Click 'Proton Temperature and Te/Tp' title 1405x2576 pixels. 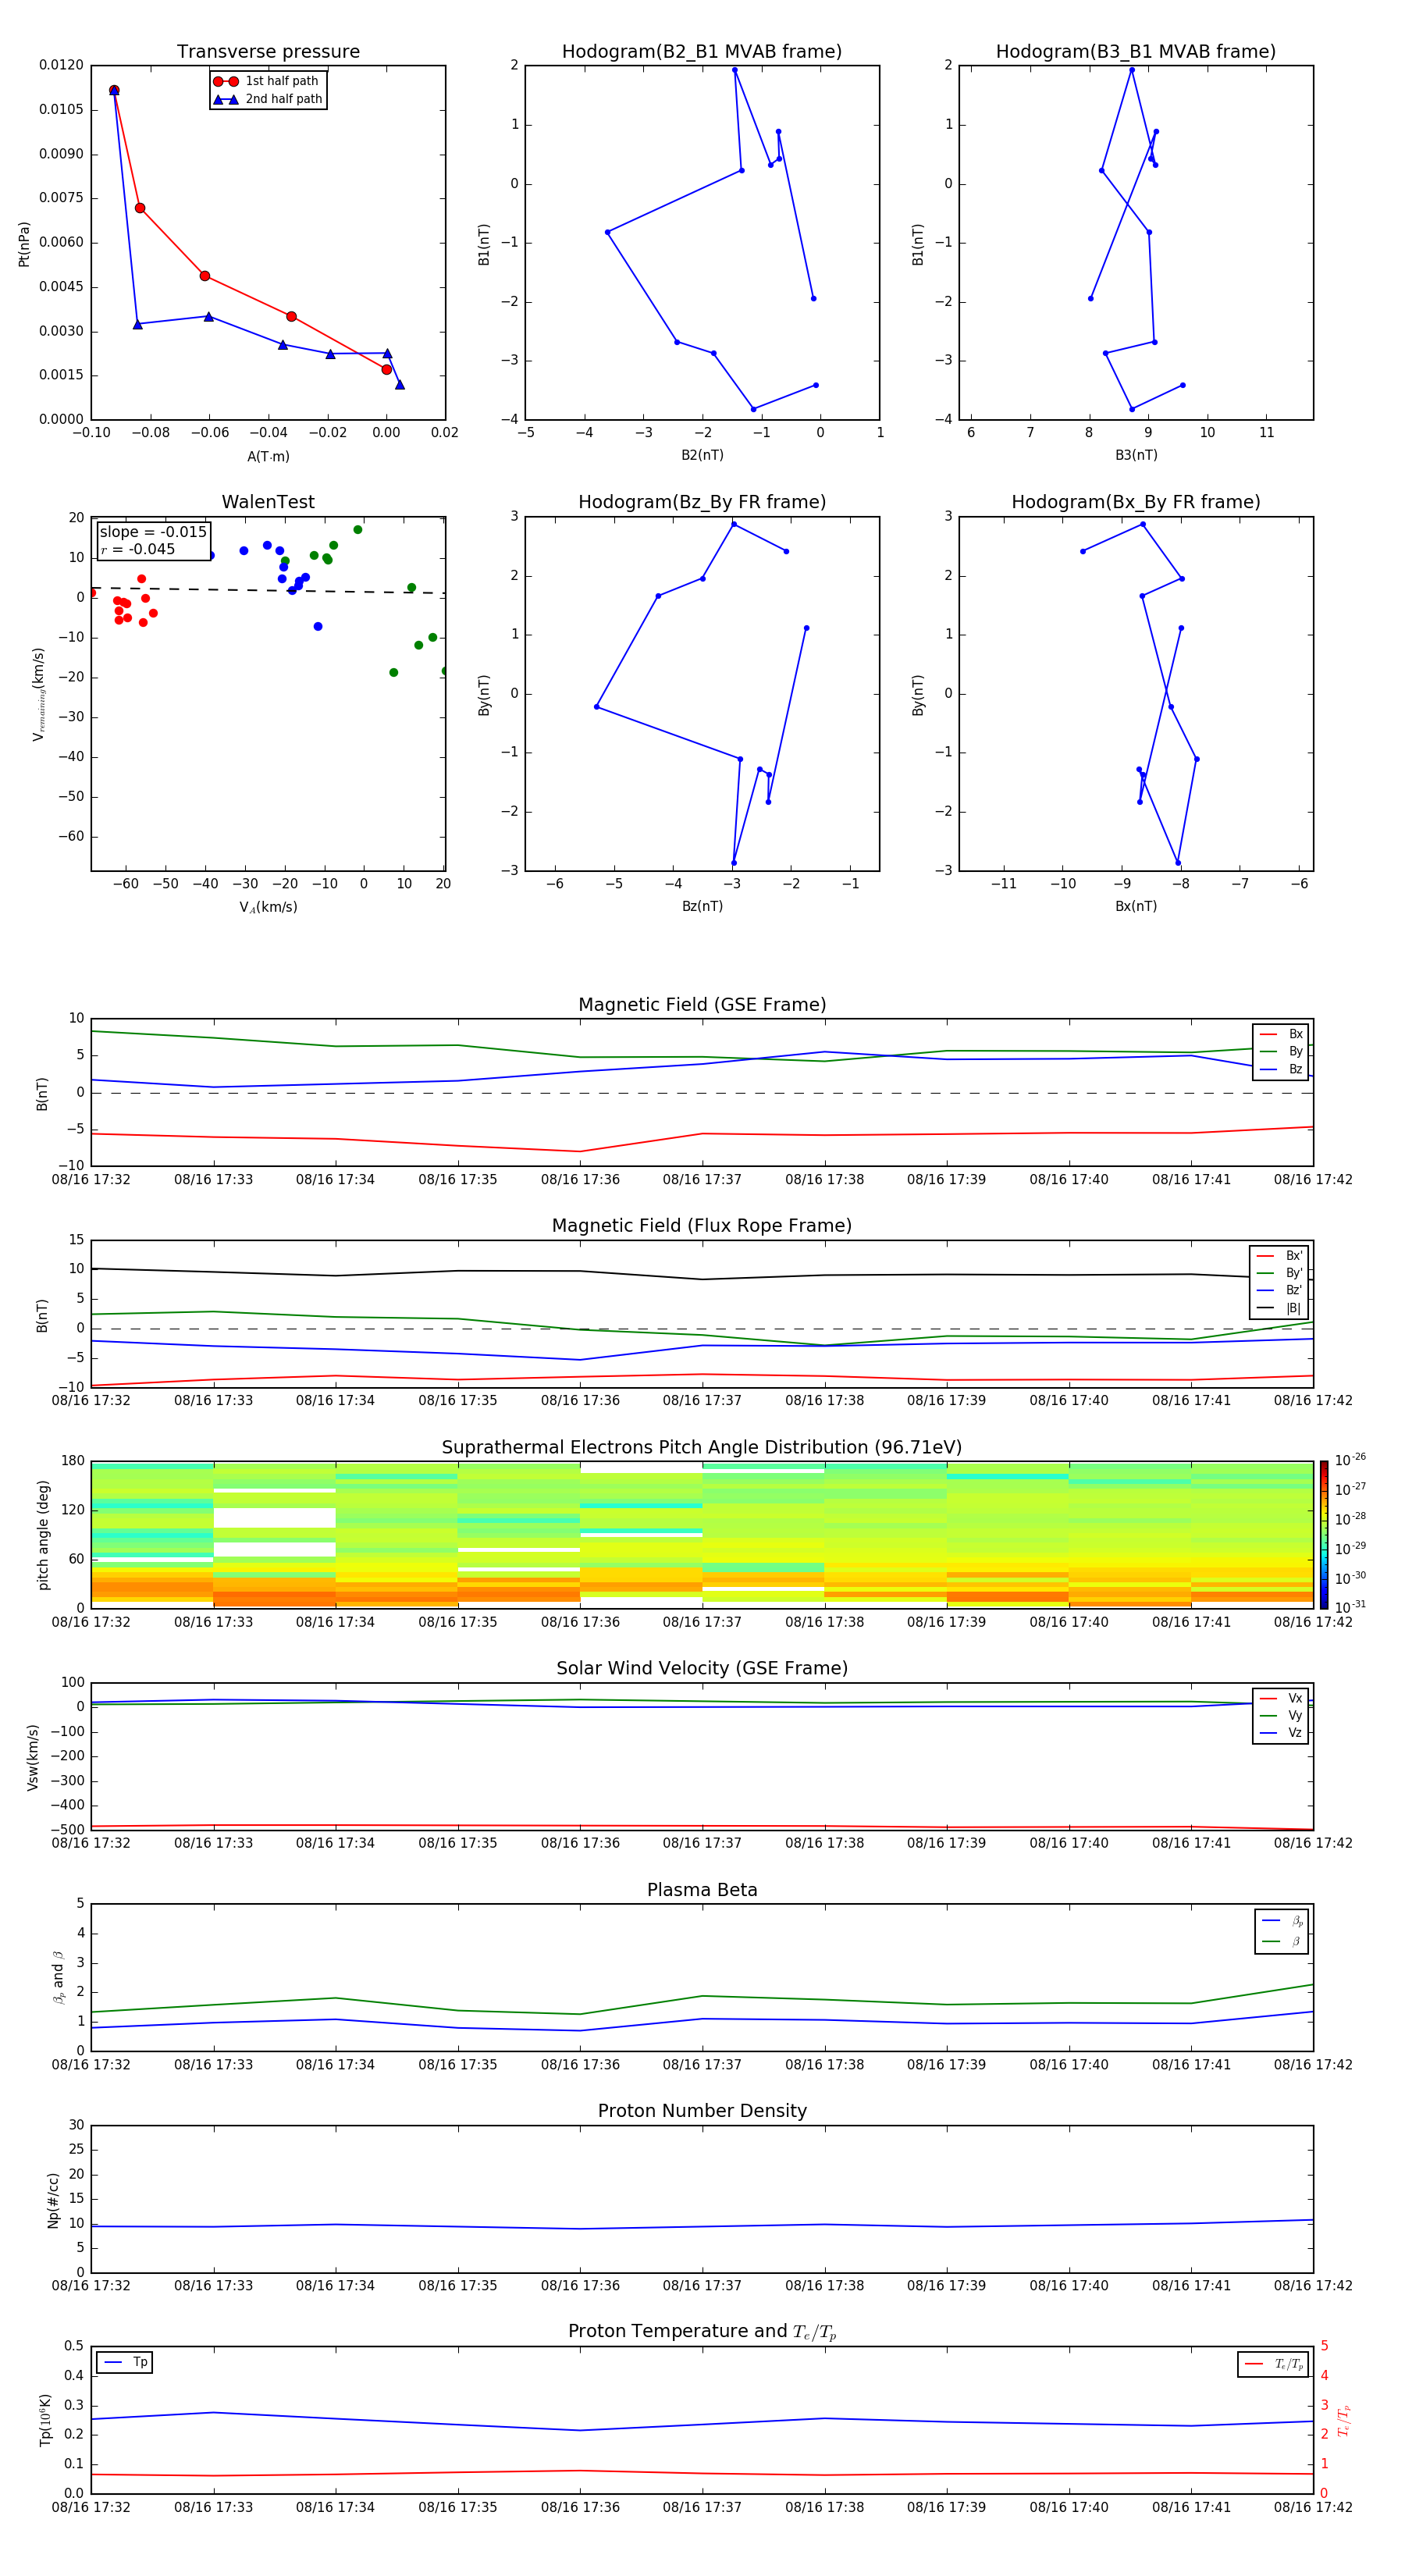tap(702, 2332)
